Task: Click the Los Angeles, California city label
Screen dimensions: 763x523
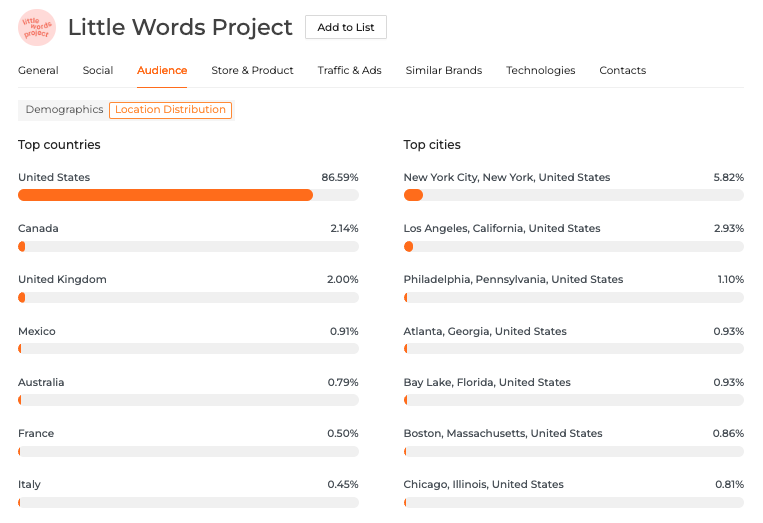Action: tap(502, 229)
